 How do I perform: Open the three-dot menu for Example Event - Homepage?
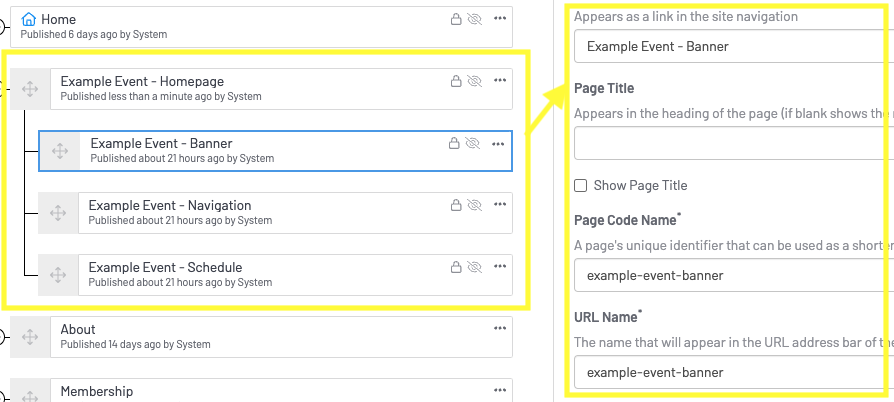[499, 80]
